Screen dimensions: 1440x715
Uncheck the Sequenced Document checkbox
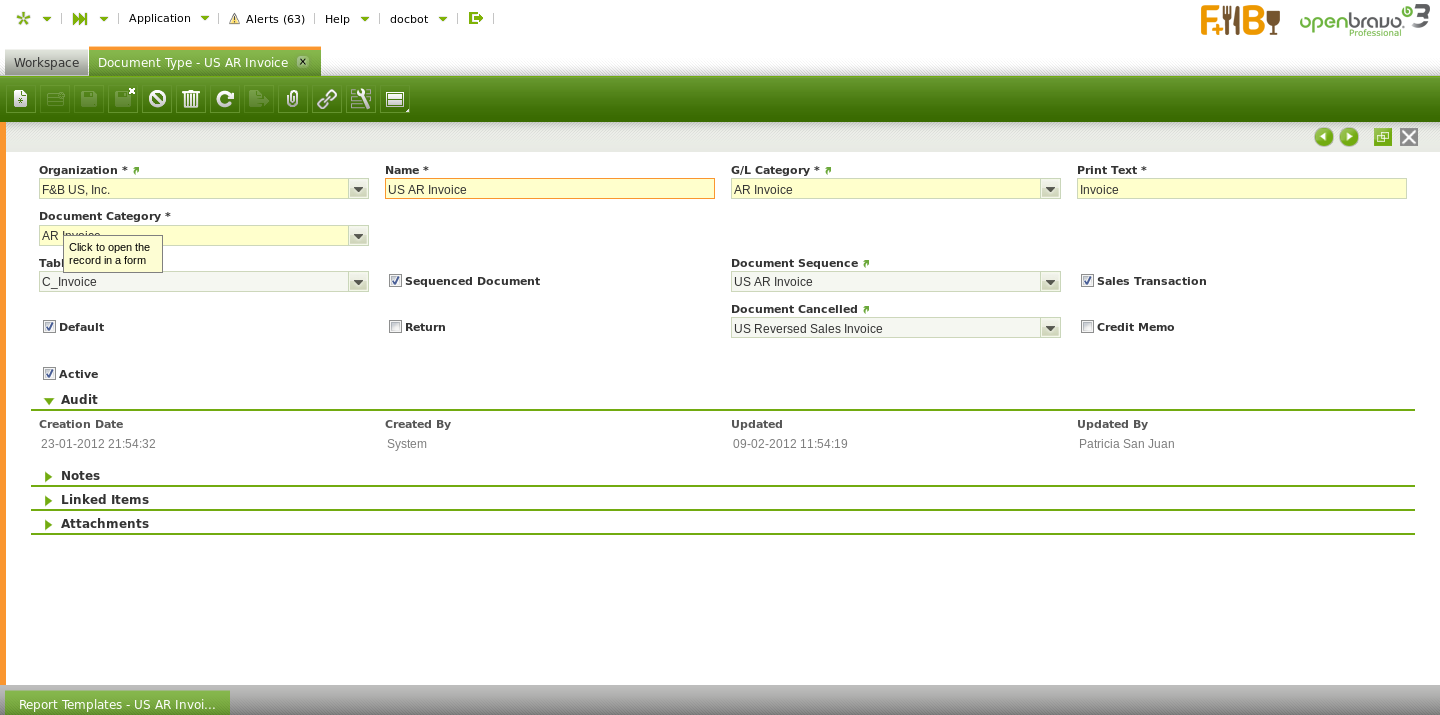[396, 281]
